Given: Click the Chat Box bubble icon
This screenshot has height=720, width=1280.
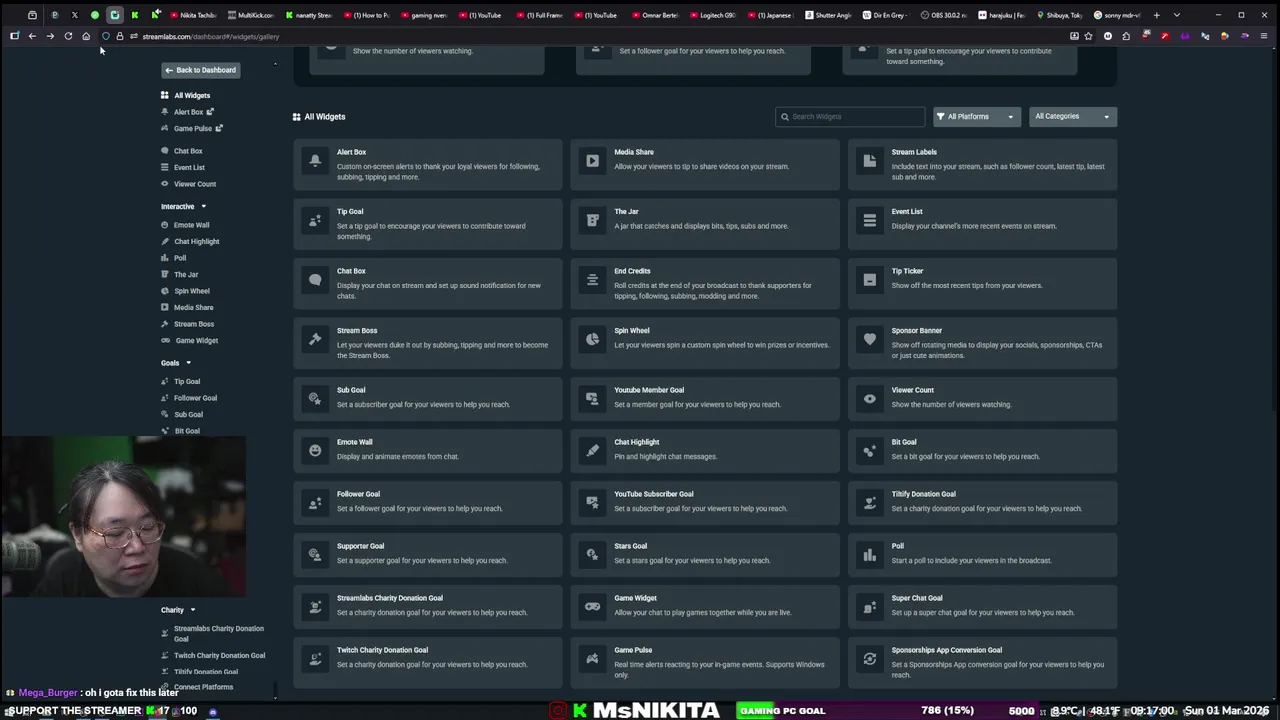Looking at the screenshot, I should click(315, 280).
